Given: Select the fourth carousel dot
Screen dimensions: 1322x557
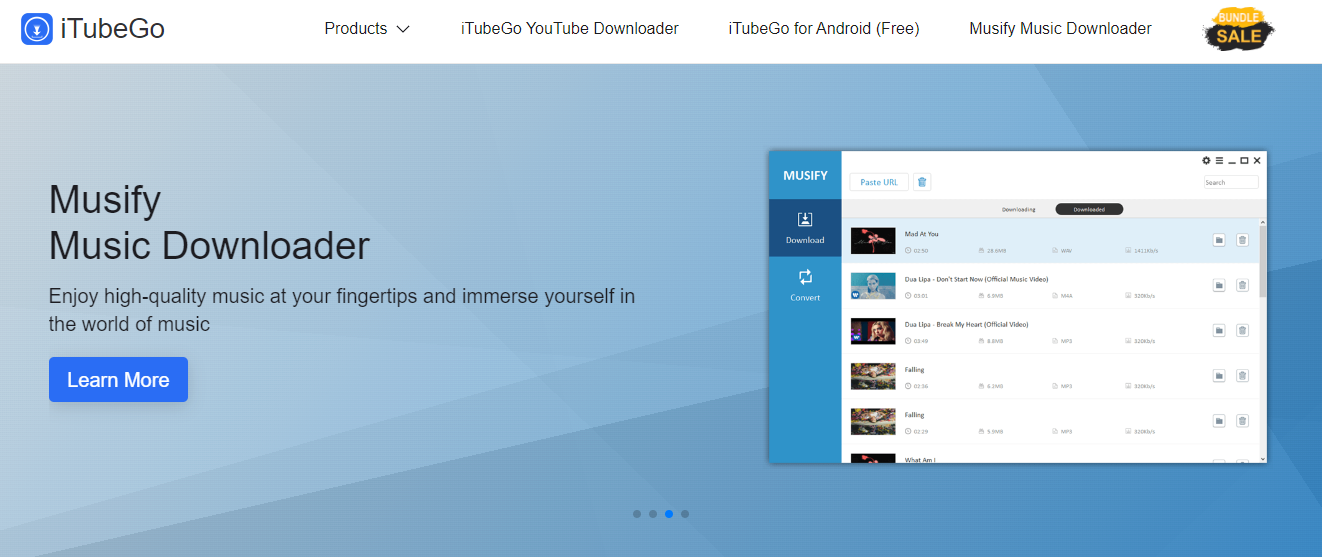Looking at the screenshot, I should coord(685,514).
